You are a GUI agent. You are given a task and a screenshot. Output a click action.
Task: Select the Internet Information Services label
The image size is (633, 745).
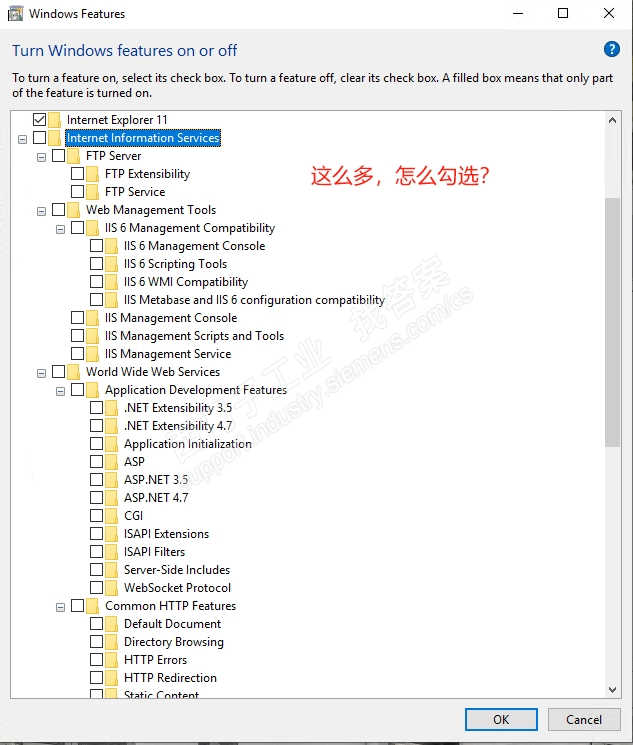pos(143,138)
